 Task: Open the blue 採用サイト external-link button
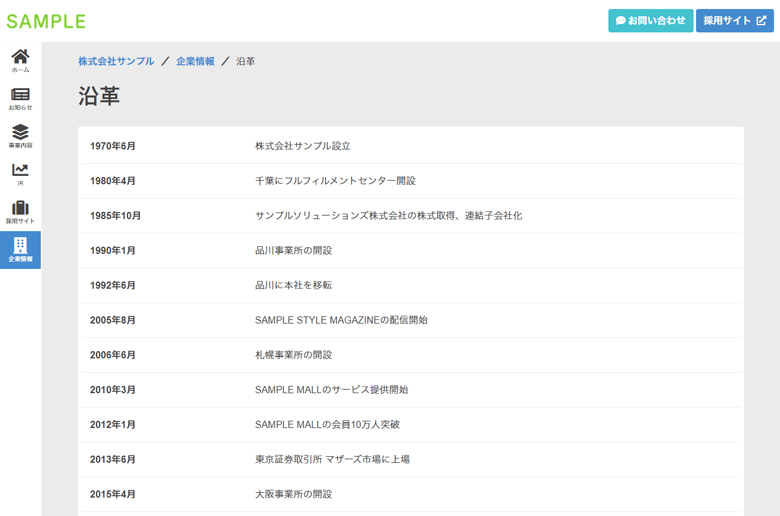734,20
